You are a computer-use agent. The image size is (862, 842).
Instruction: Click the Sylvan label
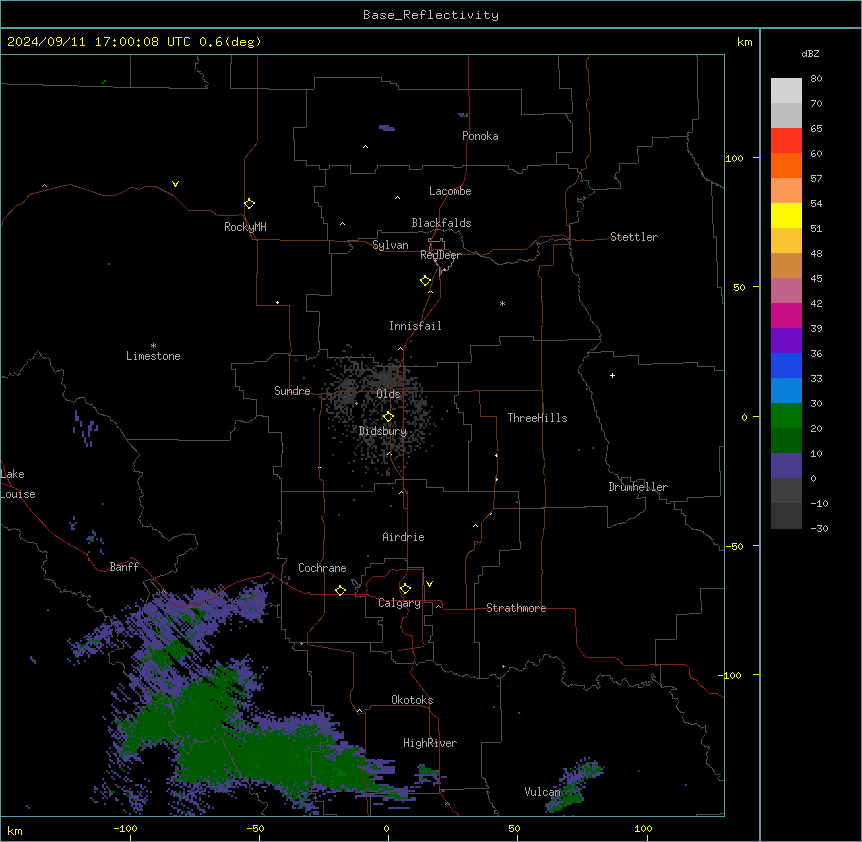pos(390,245)
